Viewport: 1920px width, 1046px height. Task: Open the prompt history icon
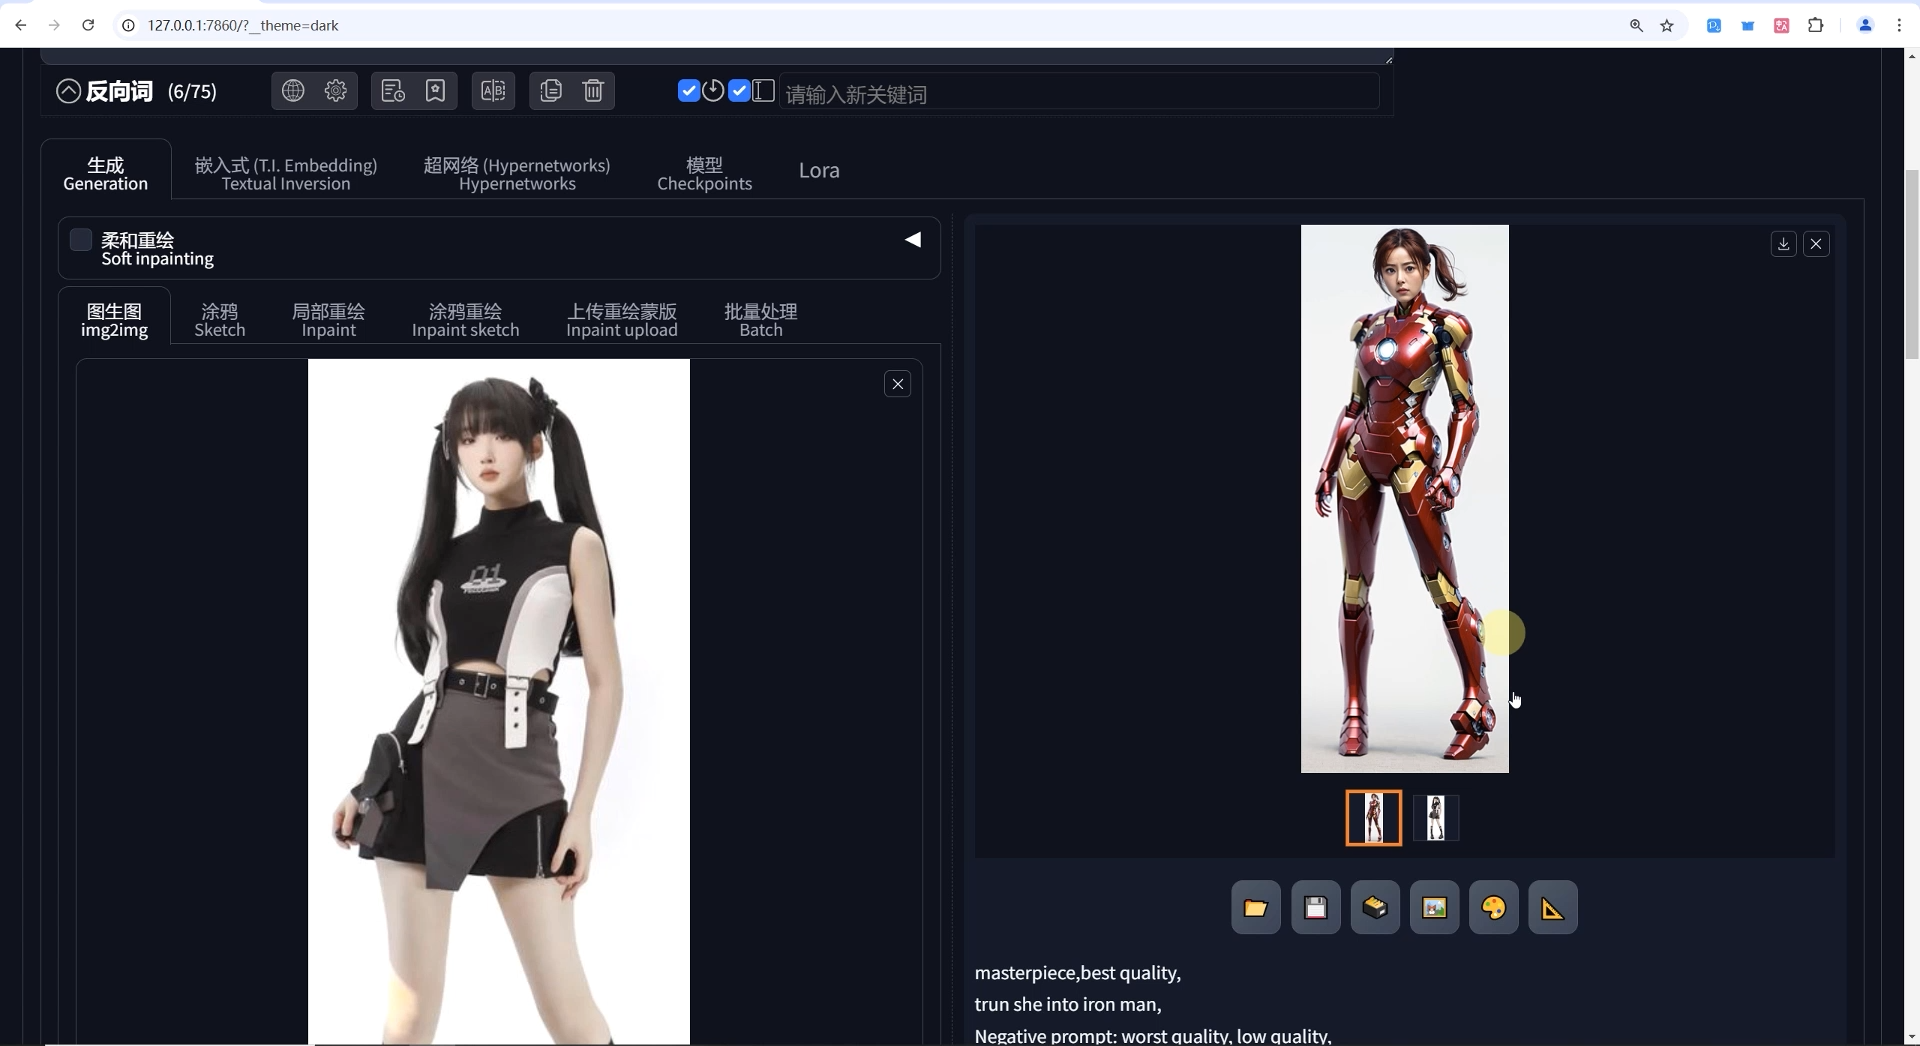click(393, 91)
